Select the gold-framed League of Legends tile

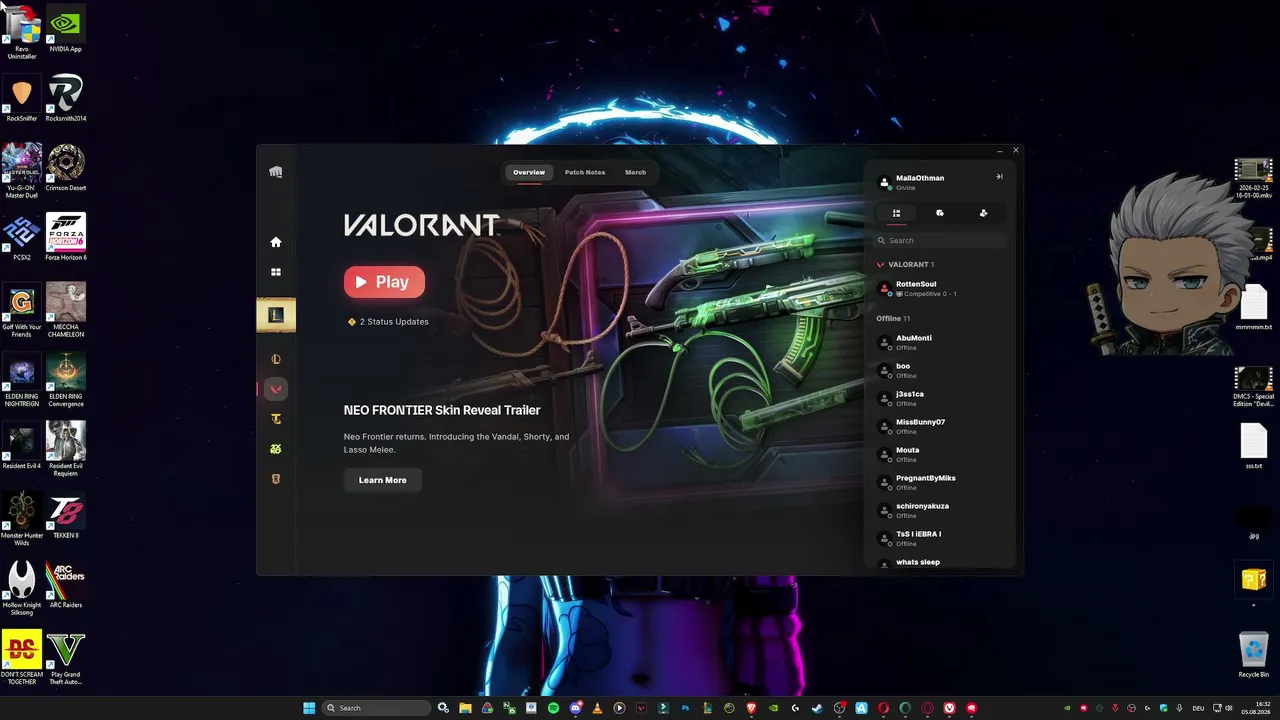pyautogui.click(x=276, y=315)
